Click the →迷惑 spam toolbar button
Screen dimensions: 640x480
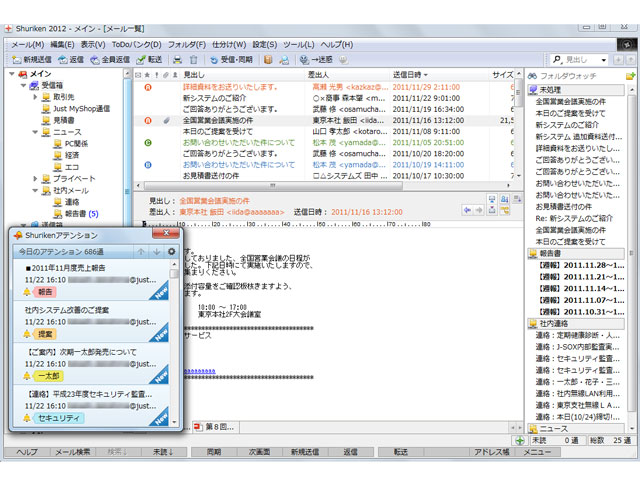tap(316, 60)
